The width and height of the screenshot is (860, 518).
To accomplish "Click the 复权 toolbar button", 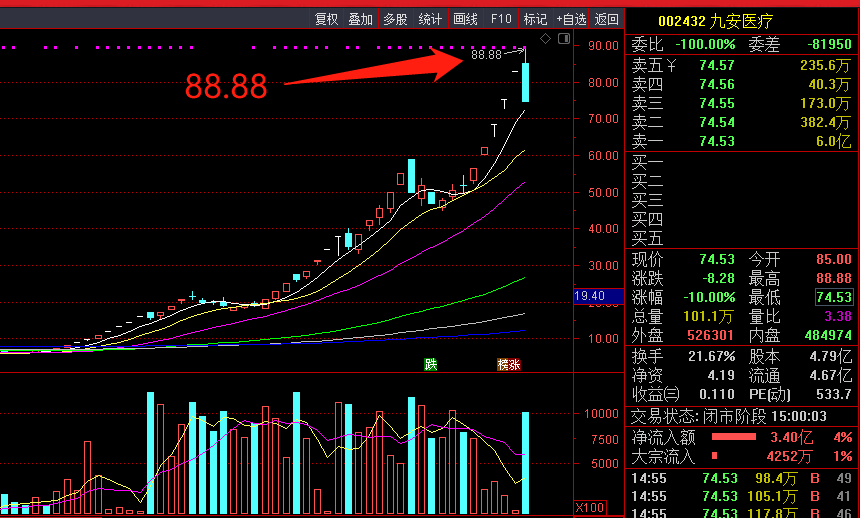I will [327, 19].
